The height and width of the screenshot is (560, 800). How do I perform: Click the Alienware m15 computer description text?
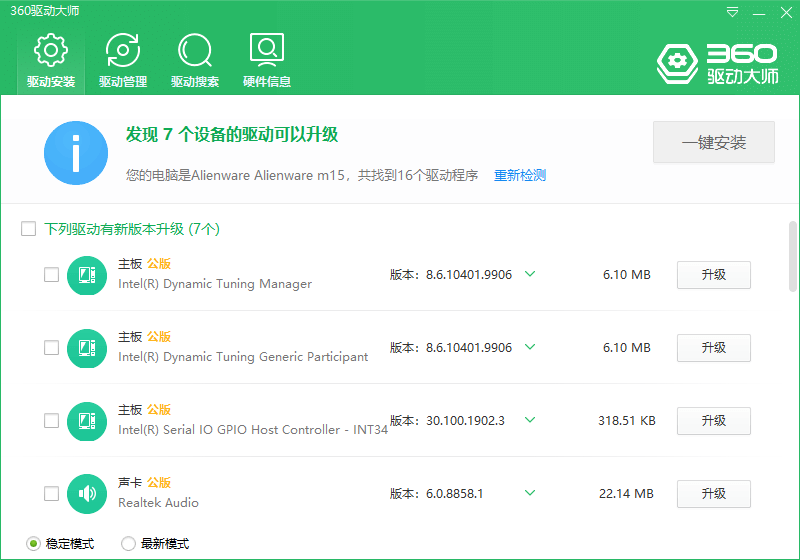tap(302, 175)
